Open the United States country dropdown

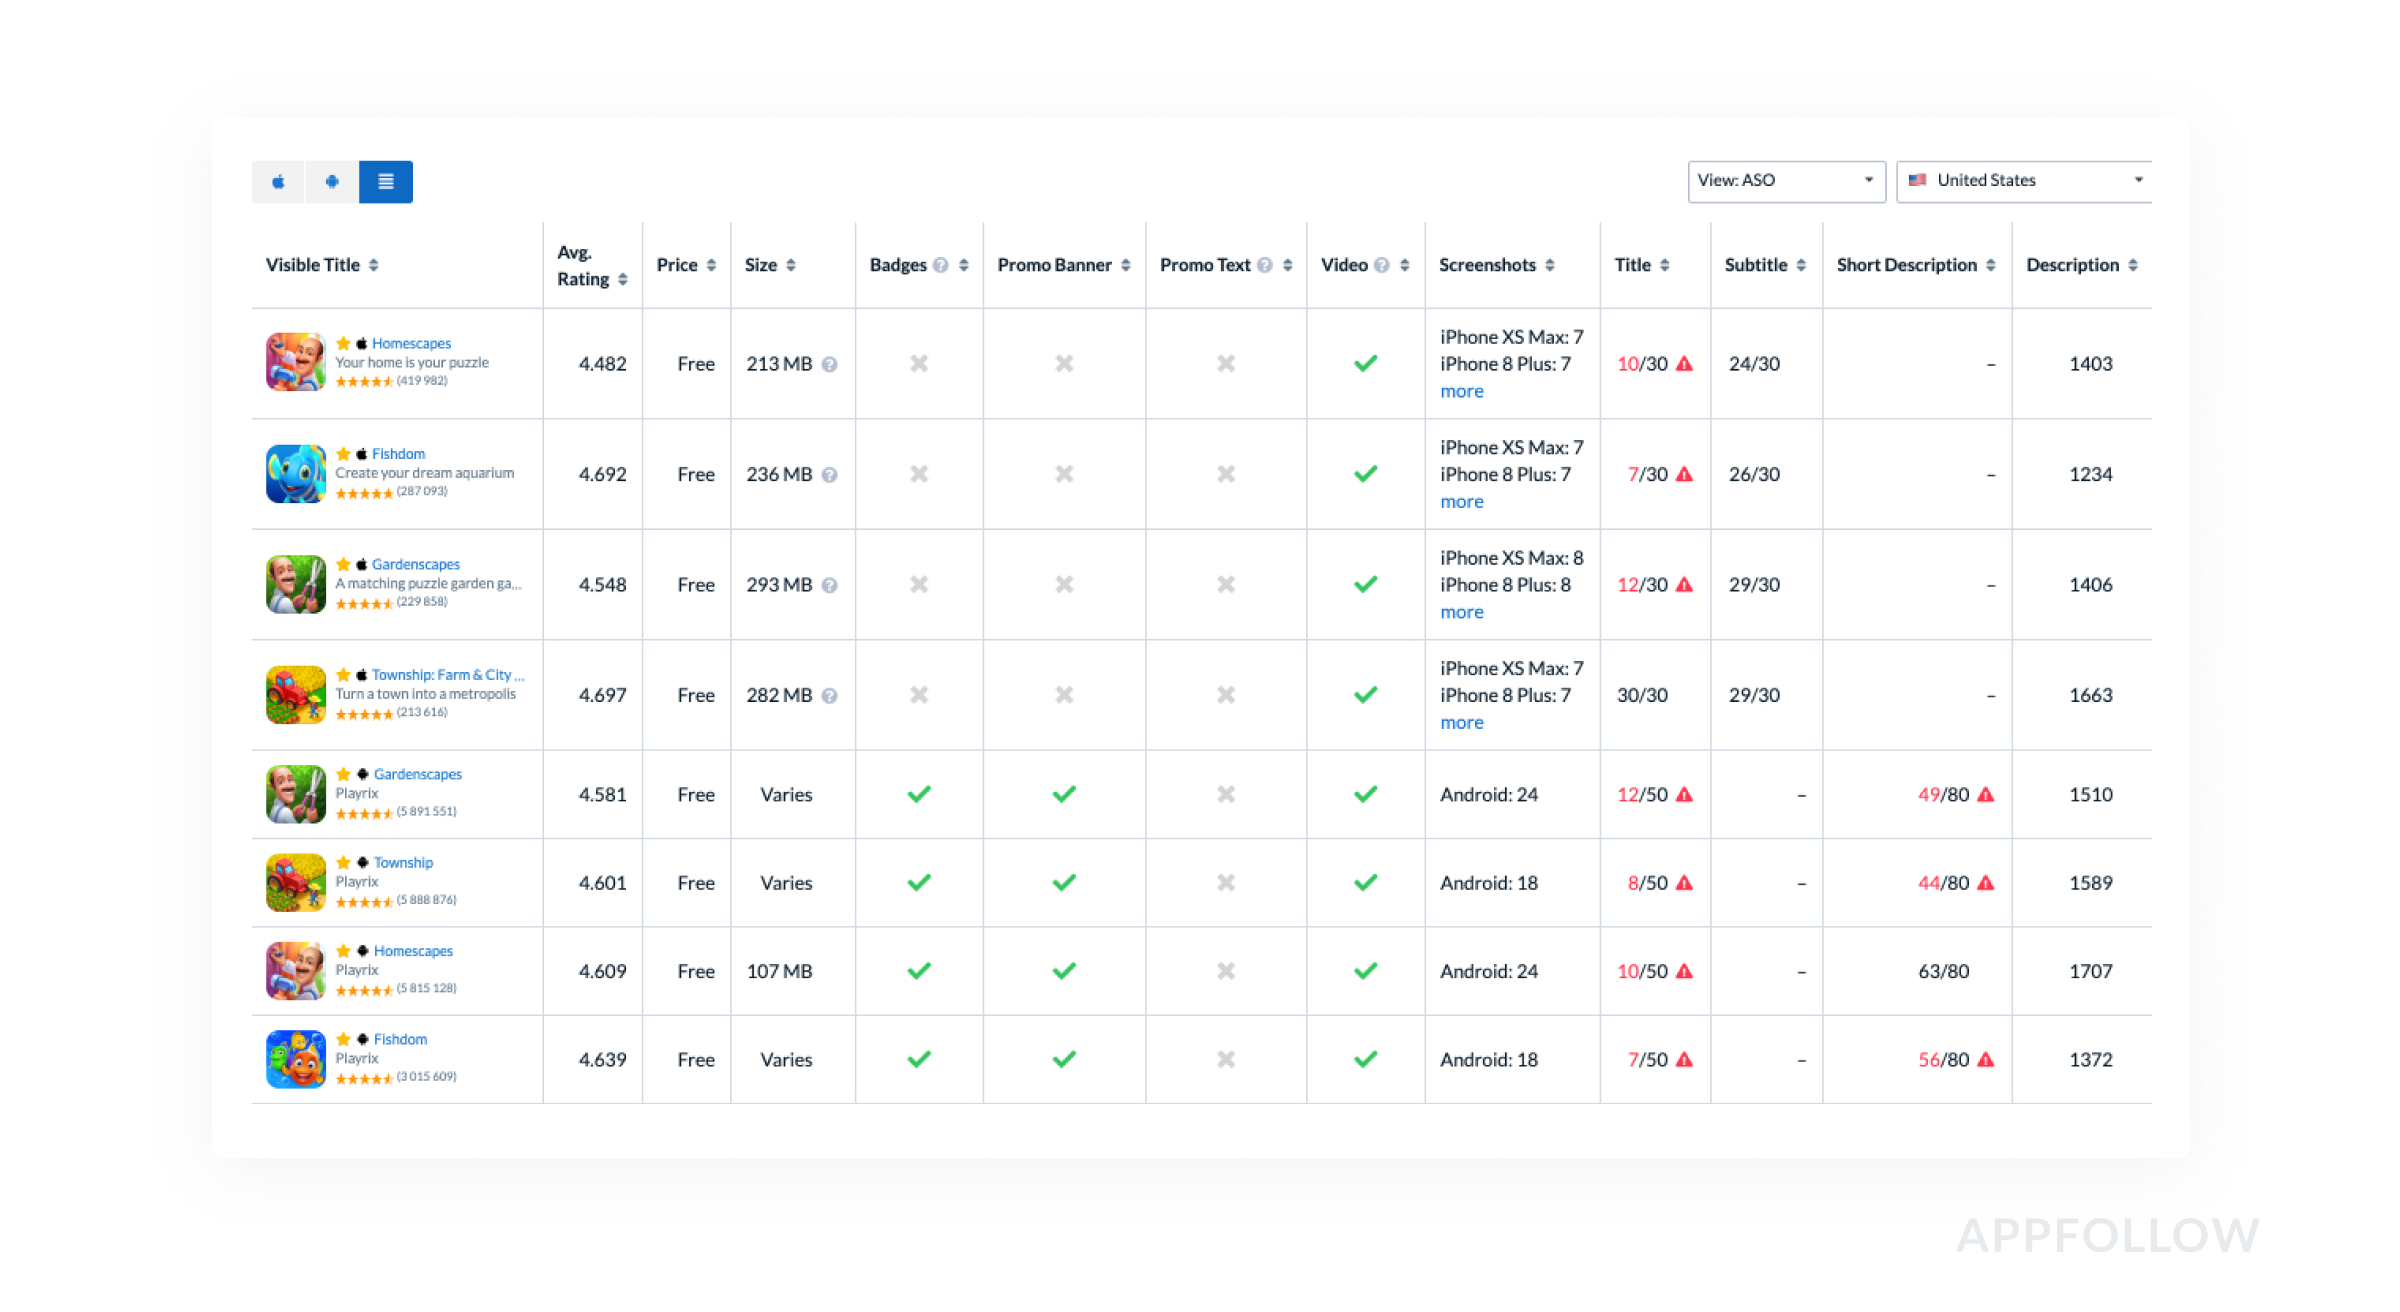pos(2024,181)
